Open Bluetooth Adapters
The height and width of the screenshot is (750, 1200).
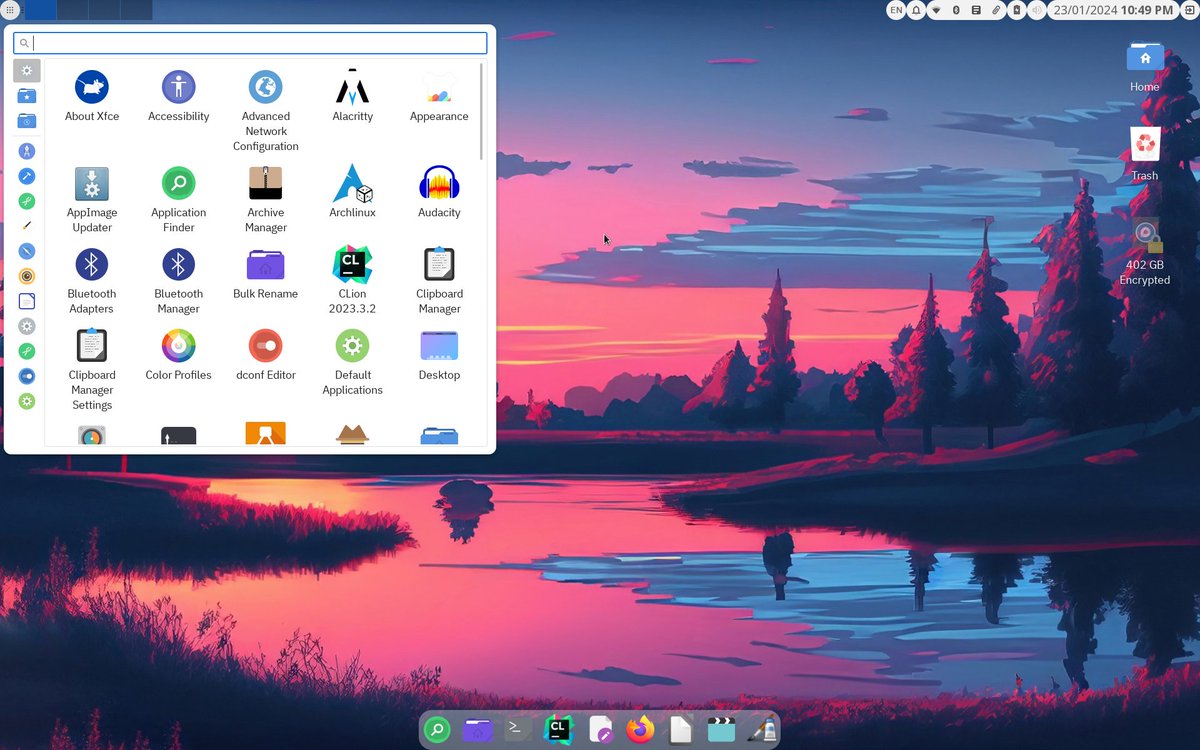click(x=92, y=281)
